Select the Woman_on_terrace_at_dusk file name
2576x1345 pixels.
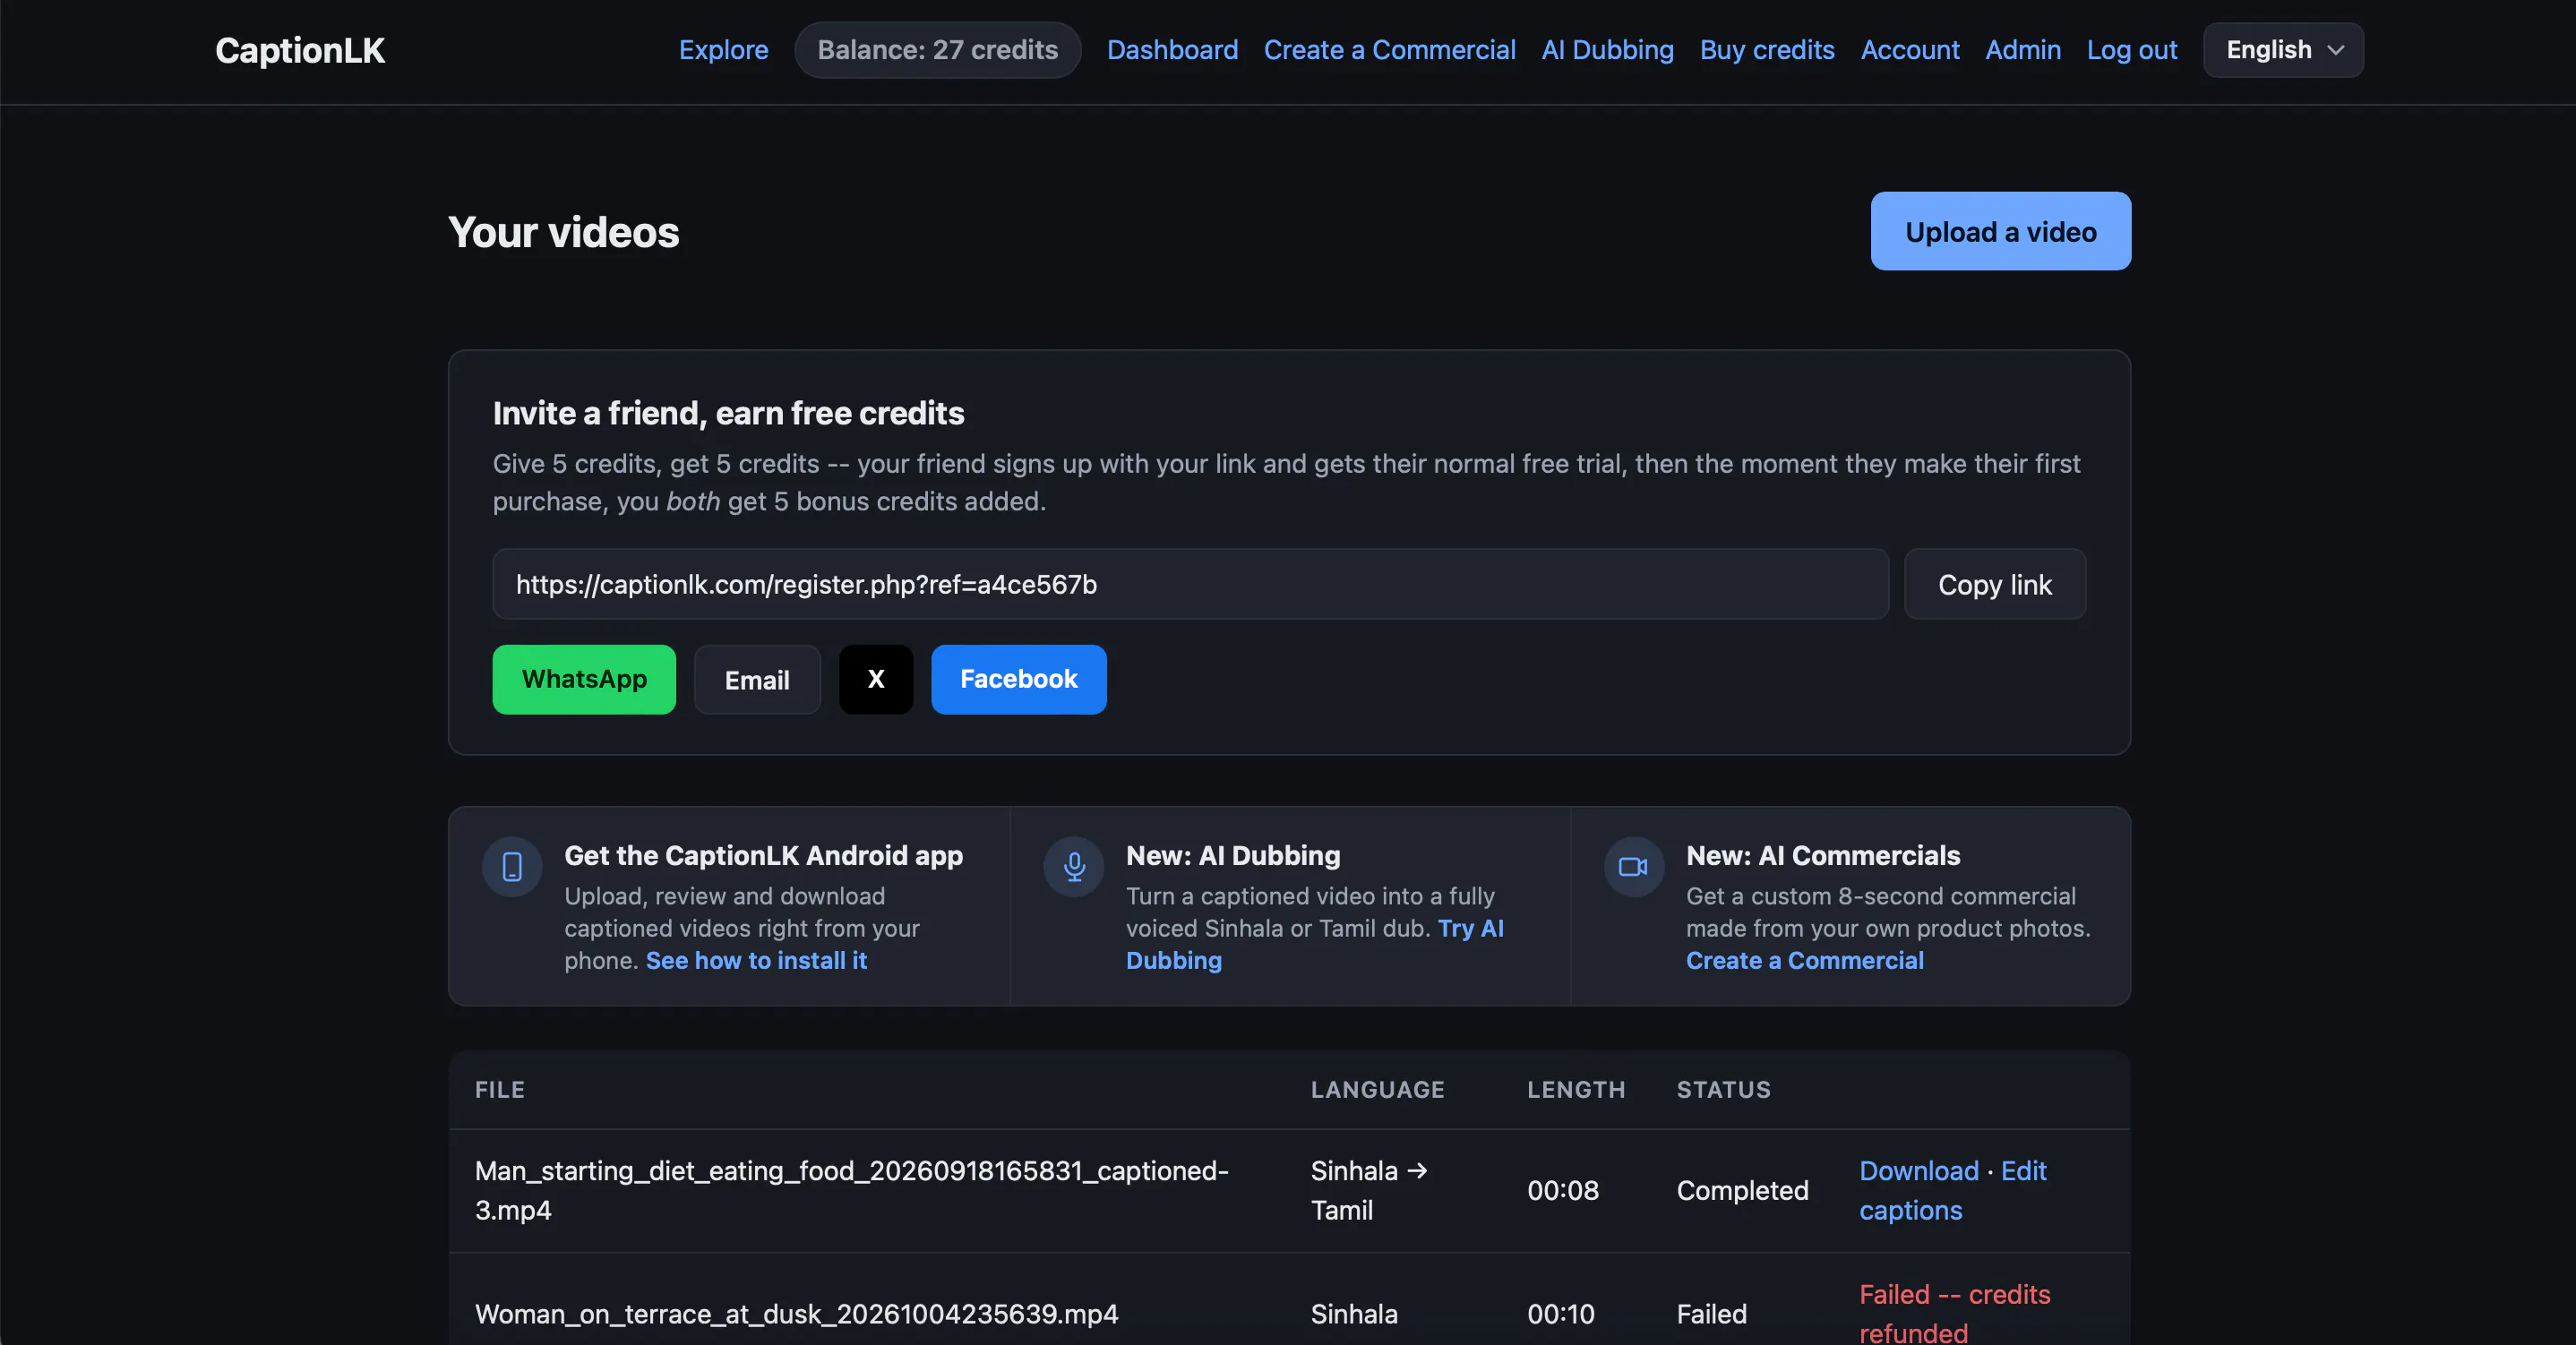coord(796,1313)
